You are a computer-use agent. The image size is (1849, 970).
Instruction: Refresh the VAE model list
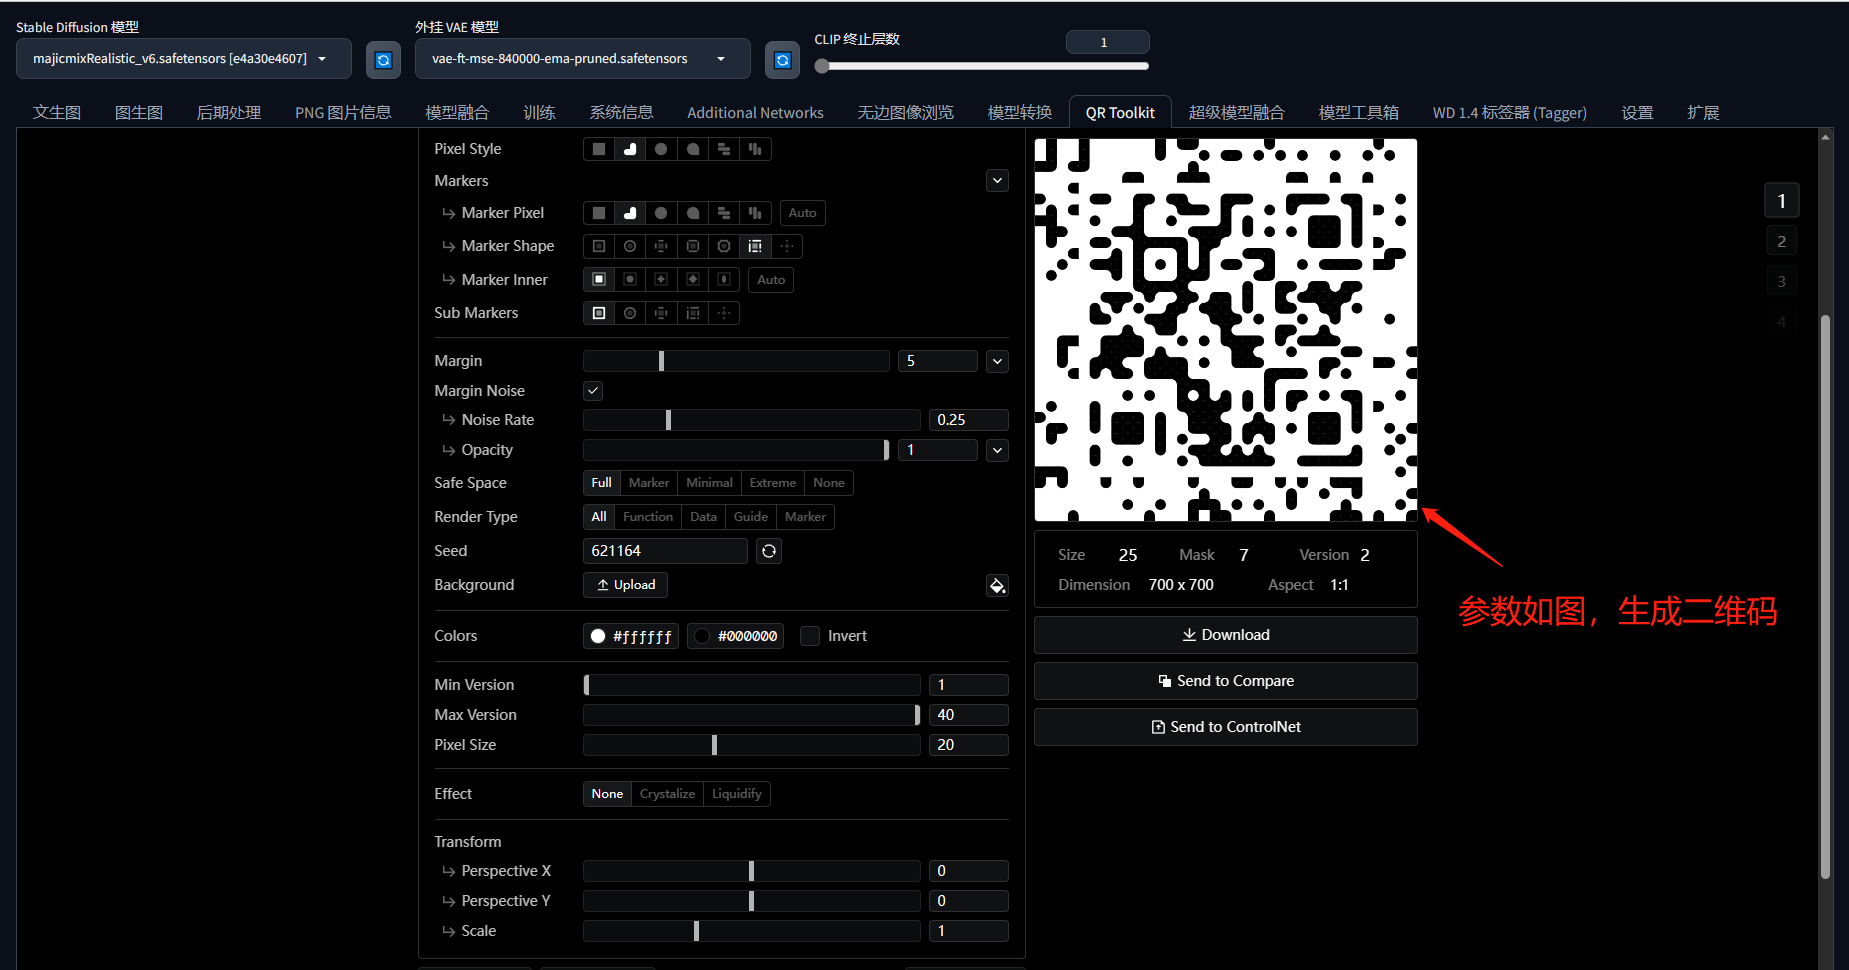(x=783, y=60)
